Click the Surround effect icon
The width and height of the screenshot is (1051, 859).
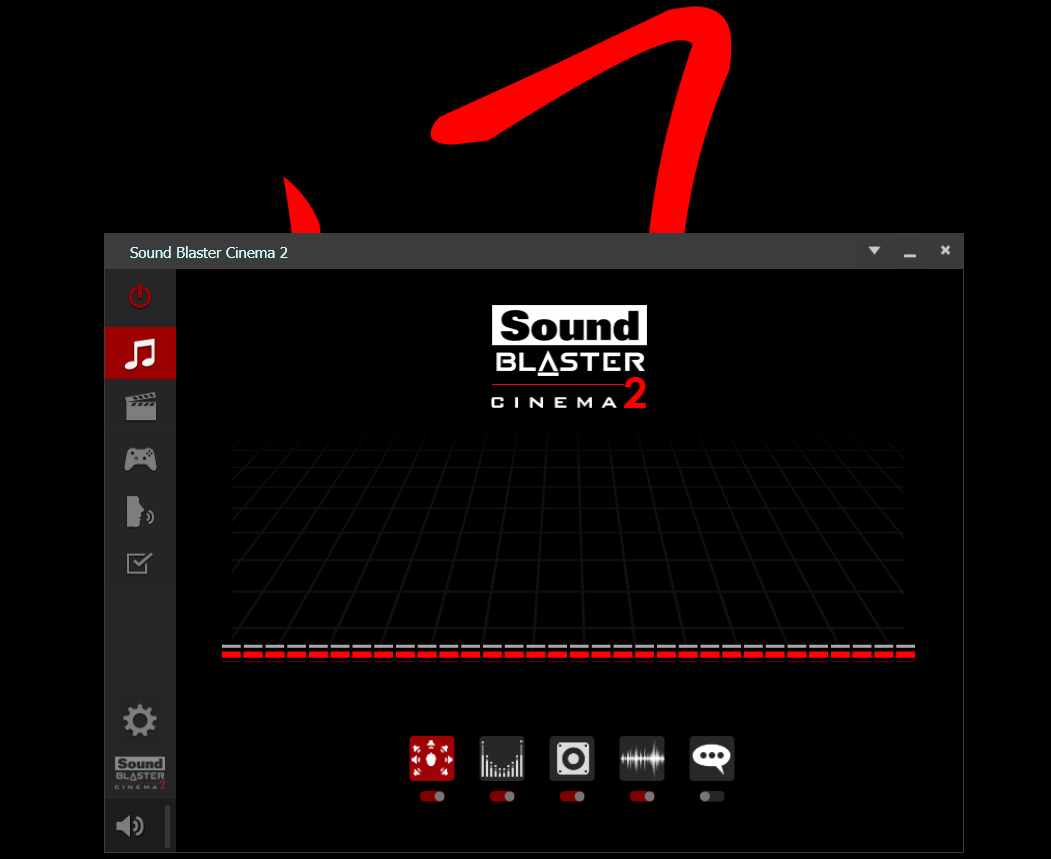pos(432,758)
